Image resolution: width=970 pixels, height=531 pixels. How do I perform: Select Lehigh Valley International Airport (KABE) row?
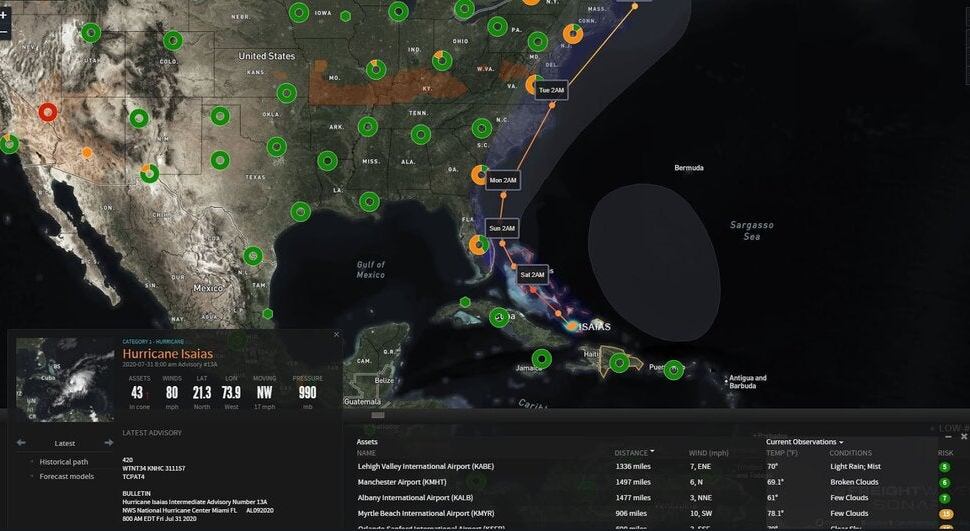tap(656, 467)
